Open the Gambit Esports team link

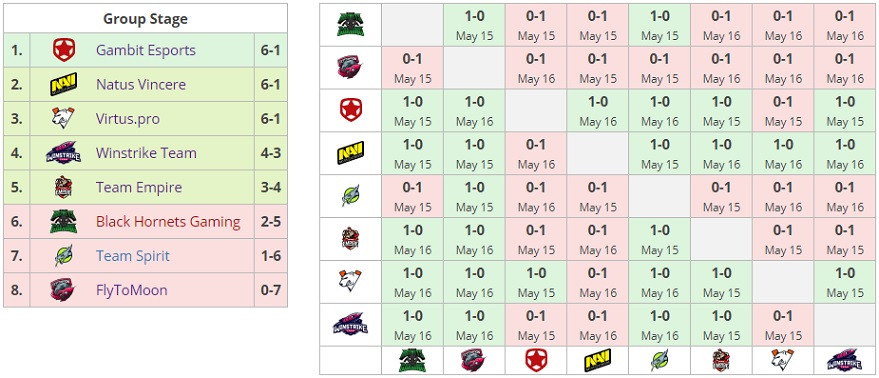click(x=146, y=50)
